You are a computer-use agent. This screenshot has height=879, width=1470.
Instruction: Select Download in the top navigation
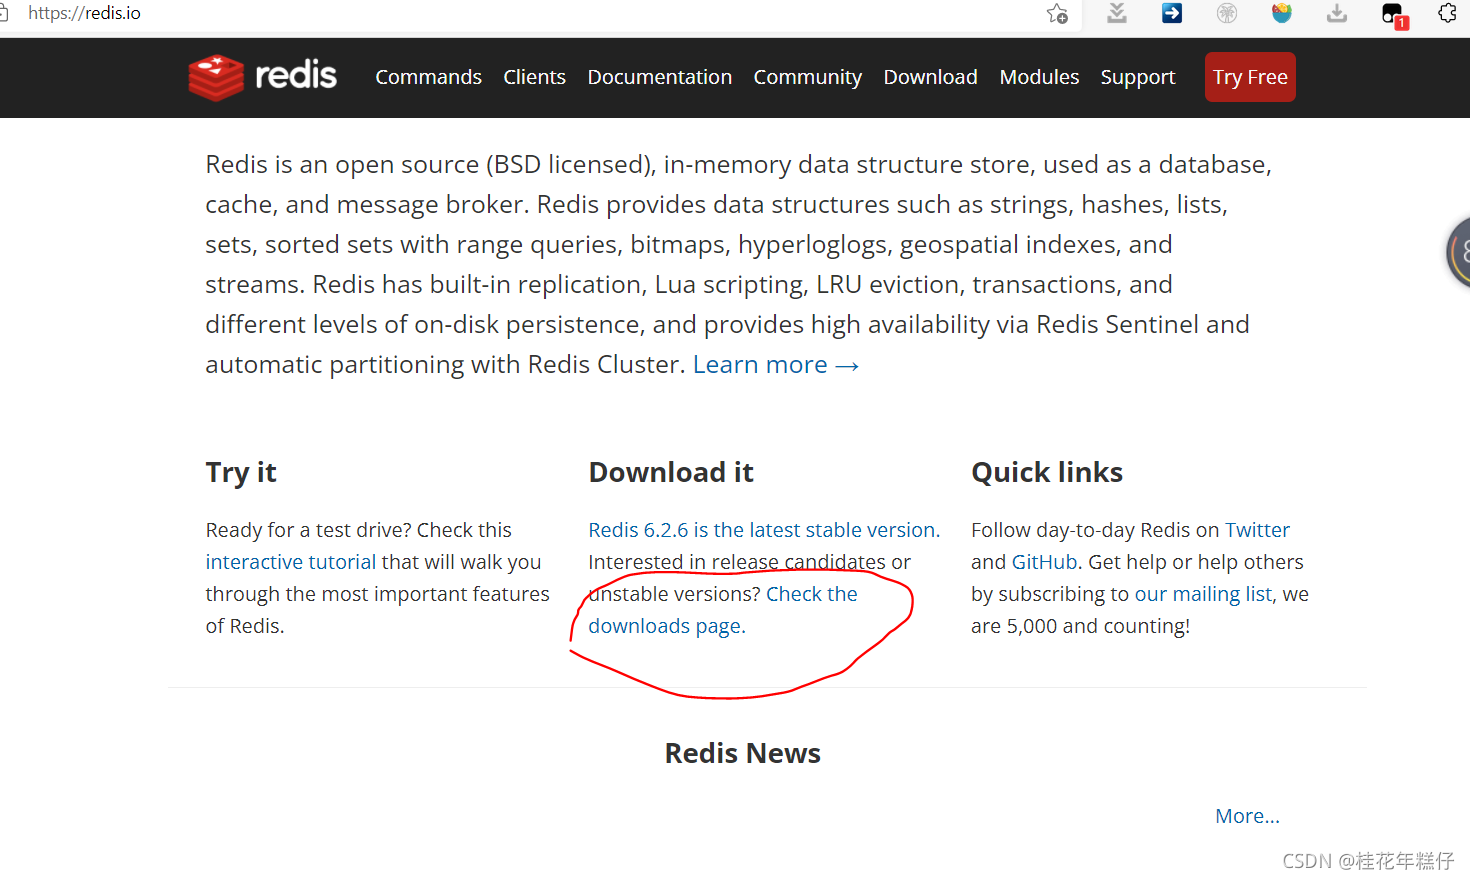pyautogui.click(x=930, y=77)
